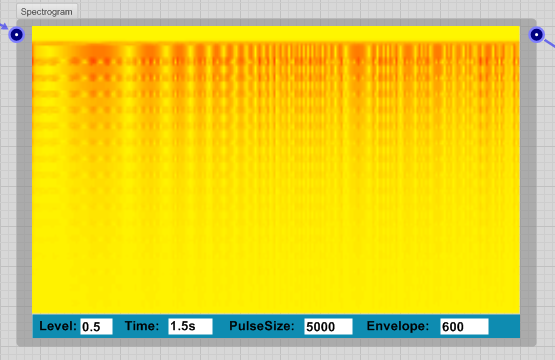Edit the Level value field
The height and width of the screenshot is (360, 555).
[96, 326]
